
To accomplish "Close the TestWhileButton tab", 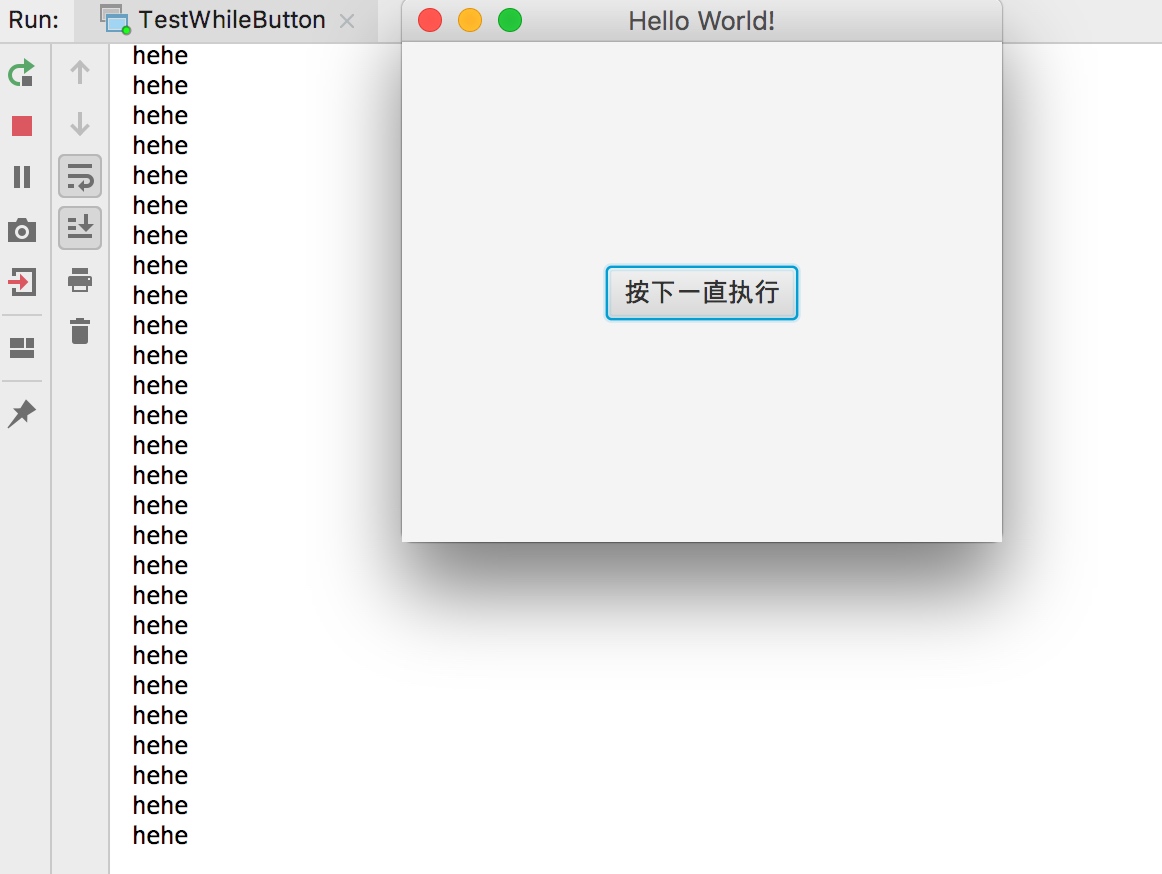I will tap(345, 19).
